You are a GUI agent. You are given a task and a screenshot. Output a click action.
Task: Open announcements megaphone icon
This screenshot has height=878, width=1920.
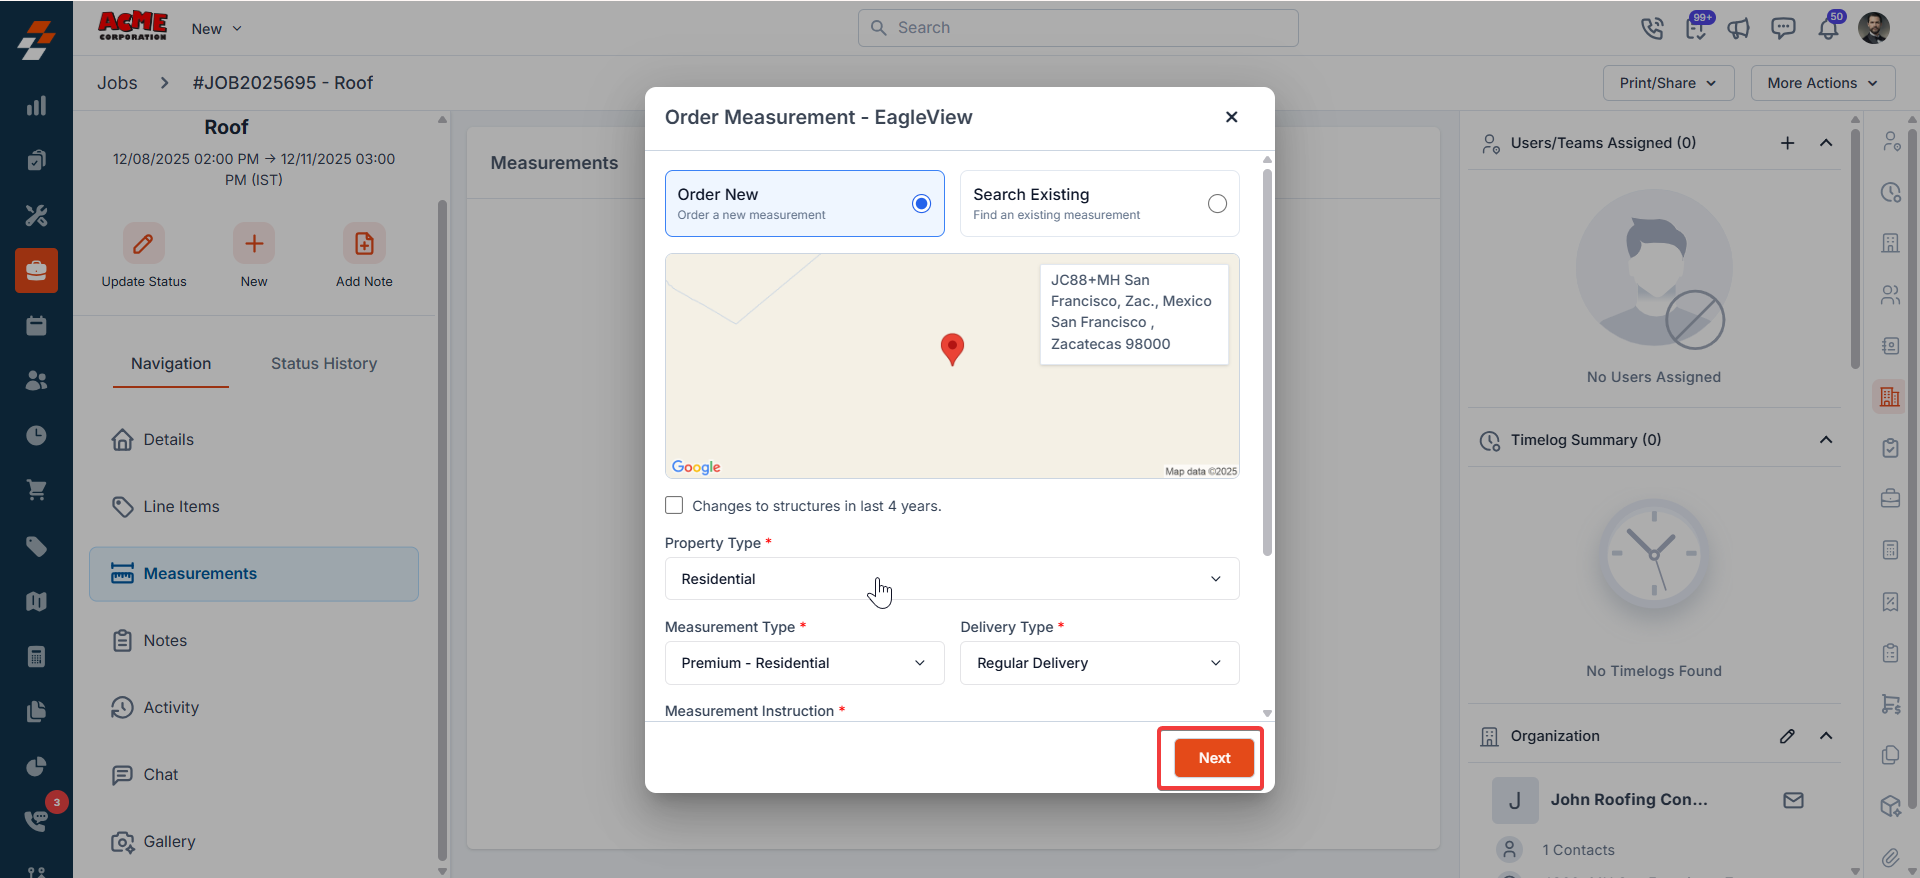pyautogui.click(x=1739, y=28)
